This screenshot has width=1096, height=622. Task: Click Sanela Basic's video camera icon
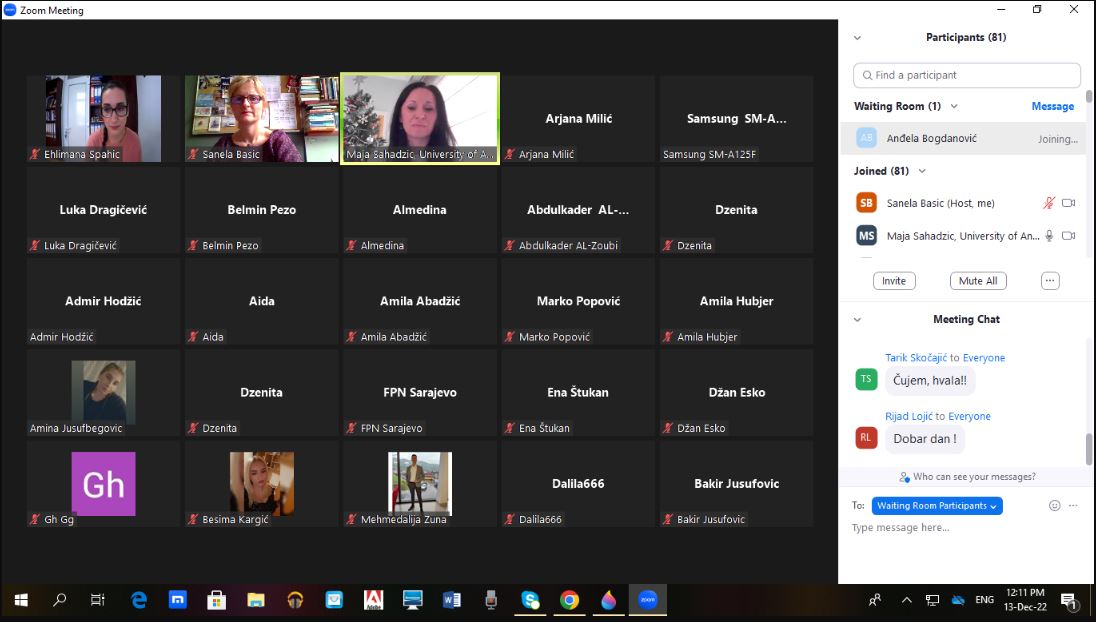(1068, 203)
